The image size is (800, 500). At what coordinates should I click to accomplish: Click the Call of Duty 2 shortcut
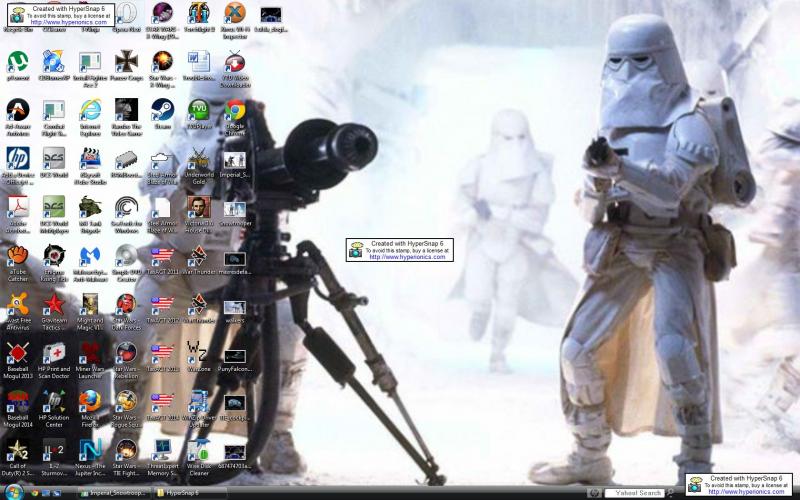(x=18, y=457)
